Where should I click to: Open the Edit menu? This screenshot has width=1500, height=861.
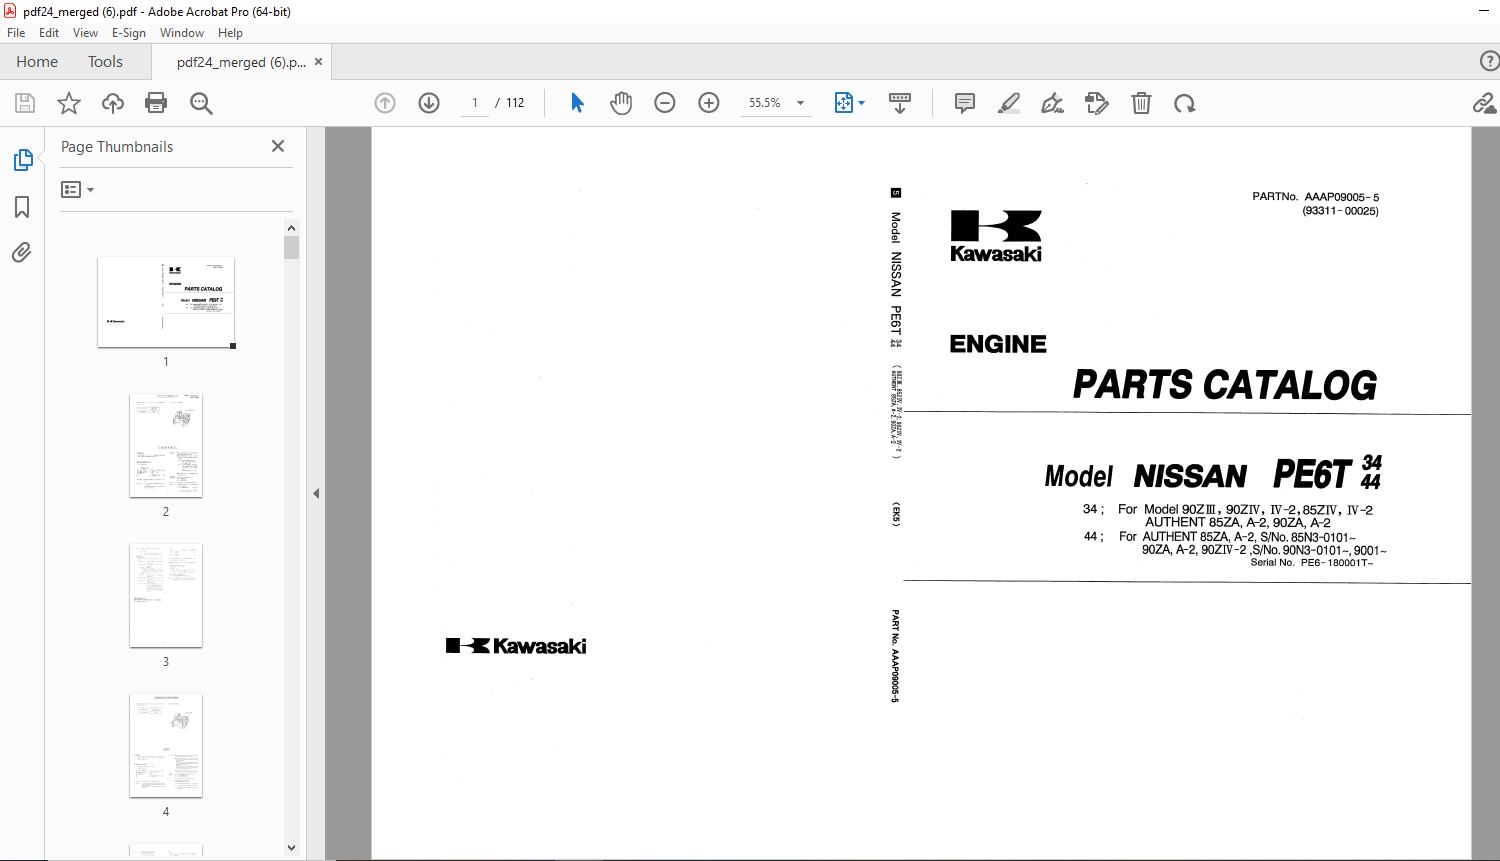click(x=49, y=33)
